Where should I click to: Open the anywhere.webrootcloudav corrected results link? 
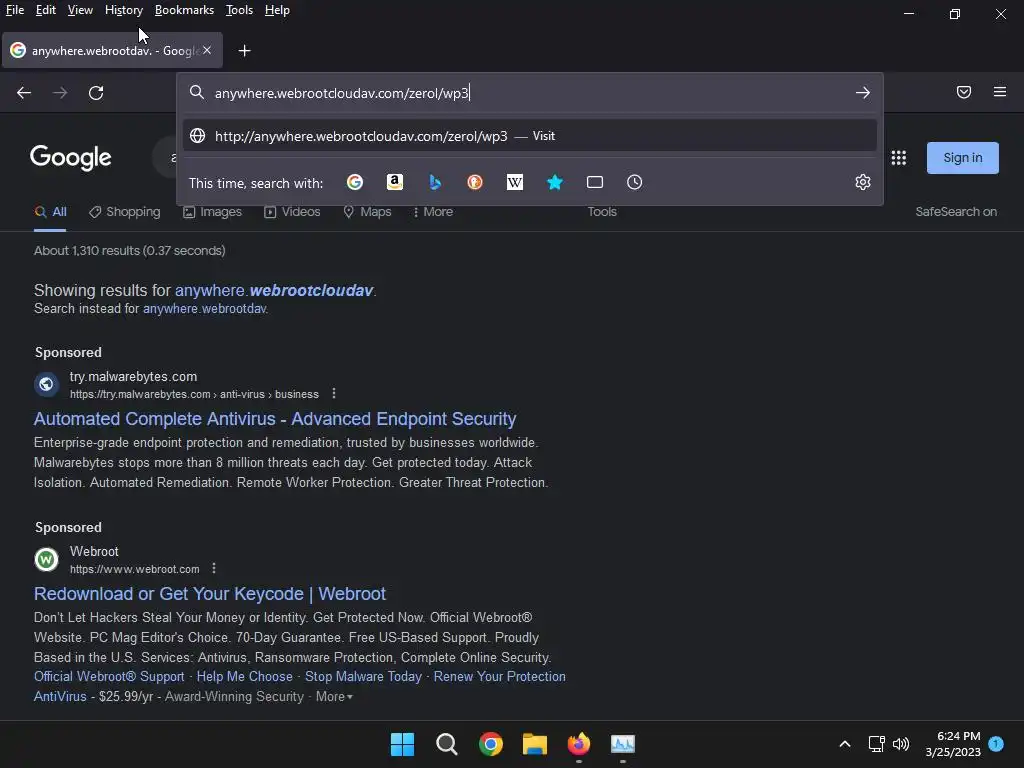[274, 291]
